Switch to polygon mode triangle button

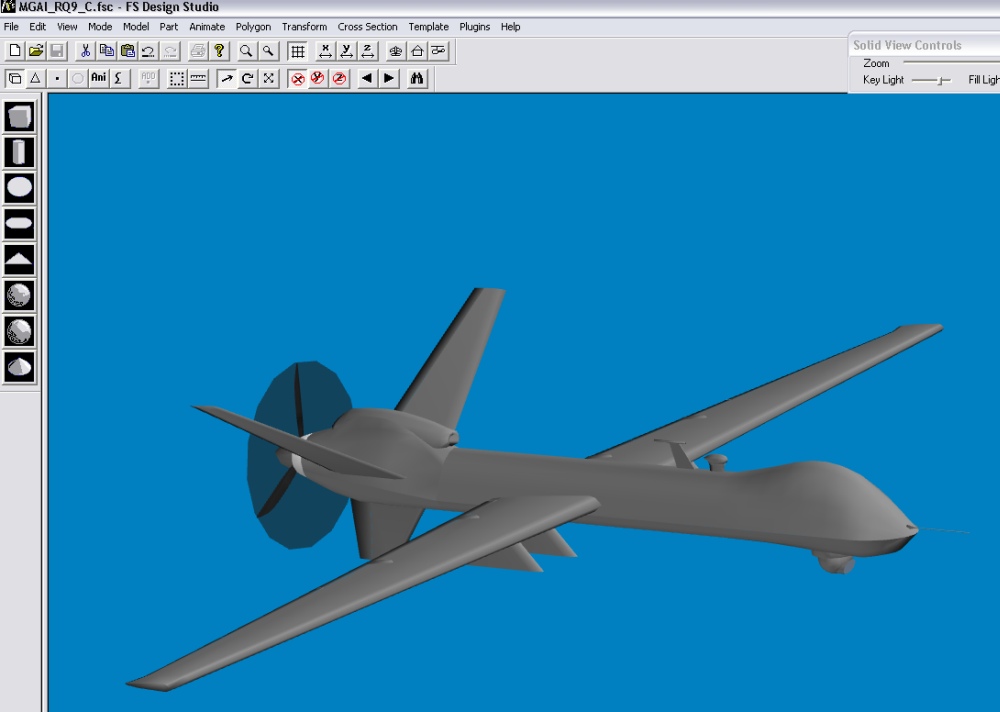(x=35, y=78)
